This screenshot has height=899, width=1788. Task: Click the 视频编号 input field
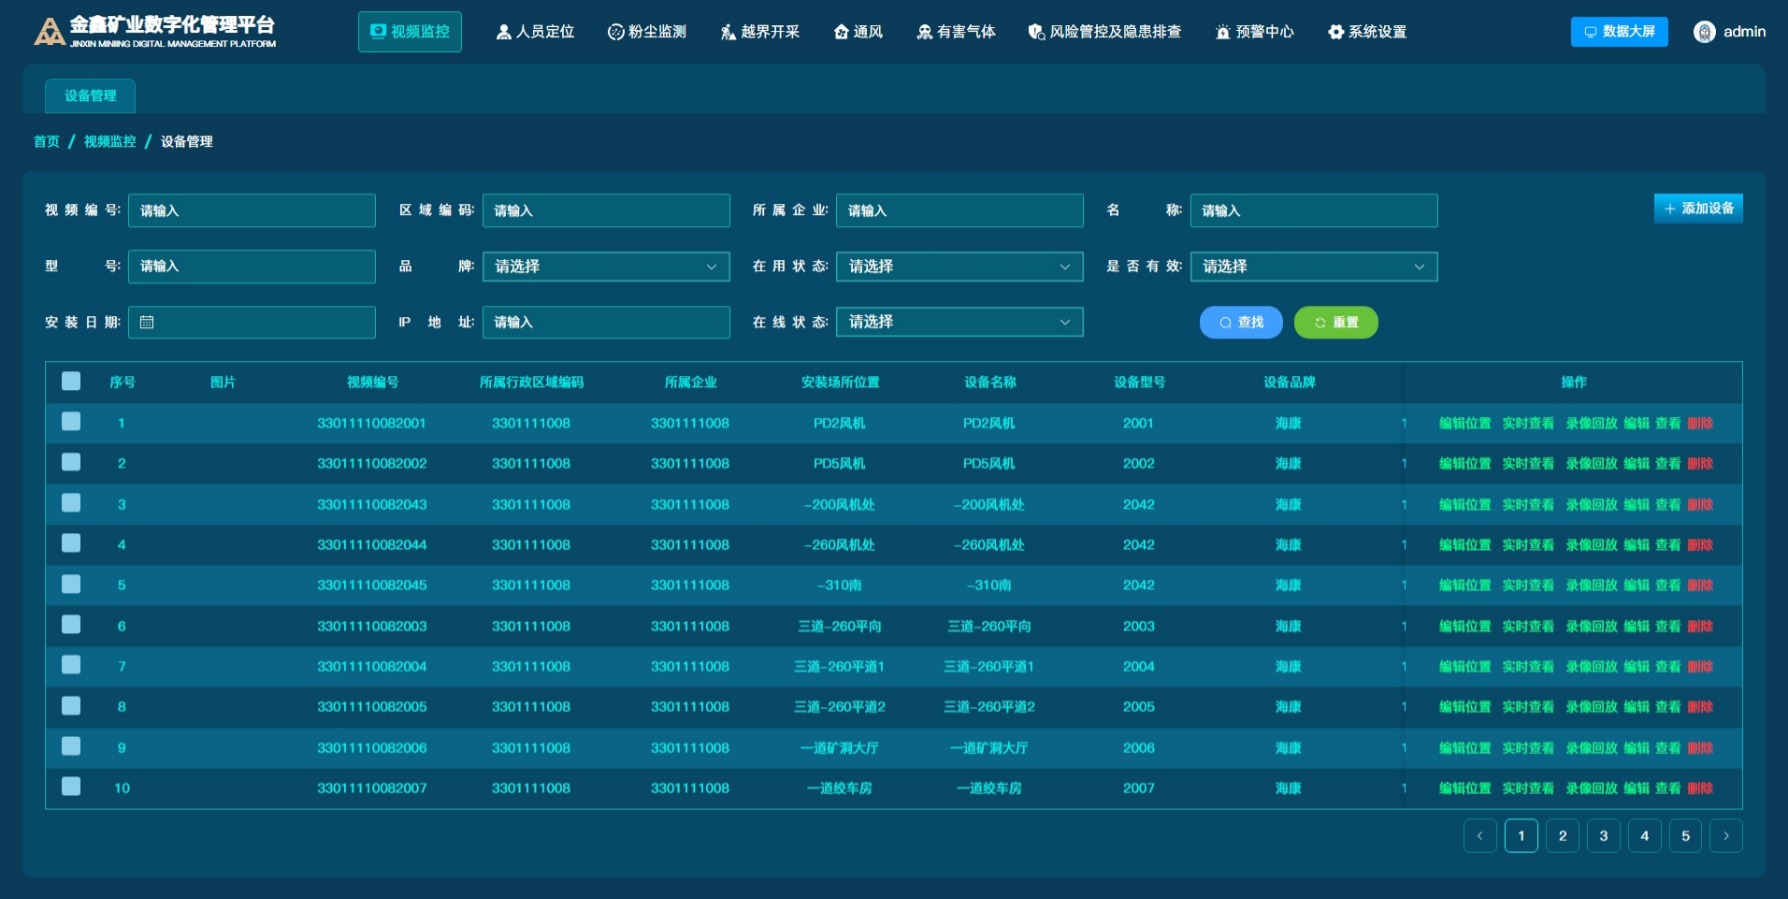pyautogui.click(x=251, y=211)
